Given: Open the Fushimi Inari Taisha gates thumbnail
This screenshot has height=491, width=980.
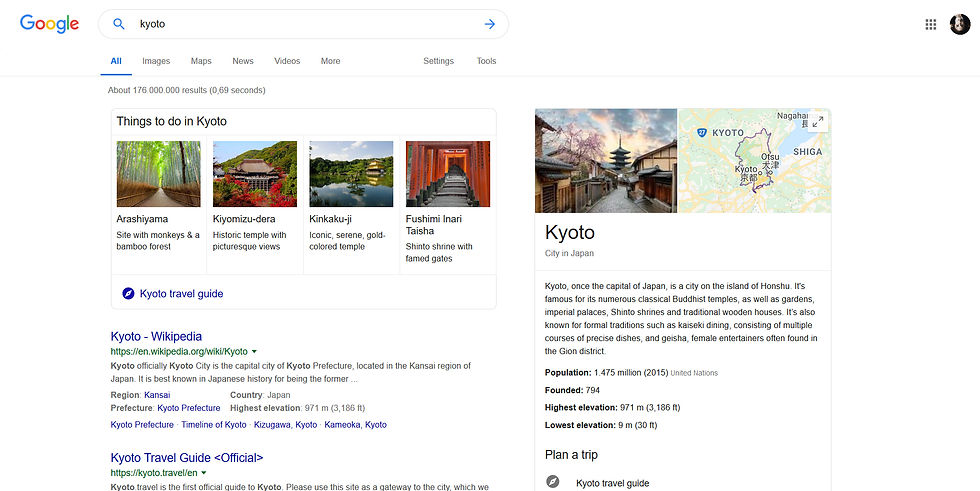Looking at the screenshot, I should pos(448,174).
